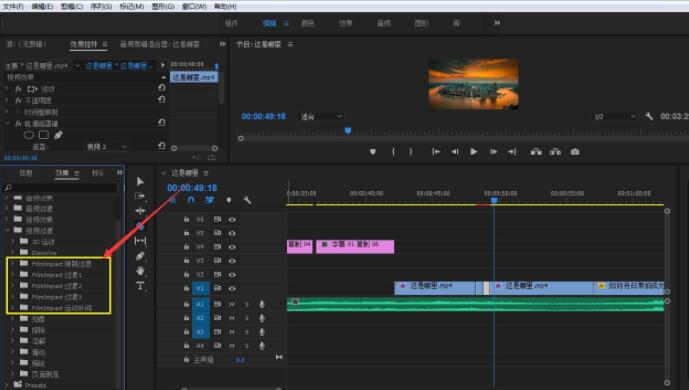Select the Hand tool

point(140,271)
